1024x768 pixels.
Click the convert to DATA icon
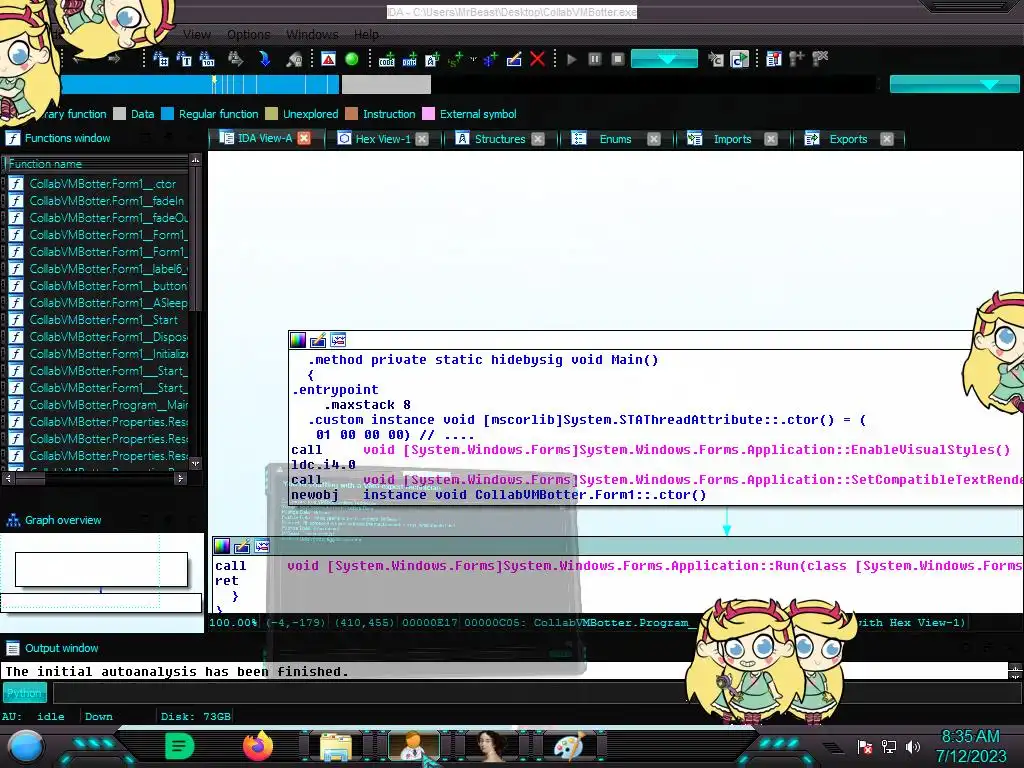409,59
